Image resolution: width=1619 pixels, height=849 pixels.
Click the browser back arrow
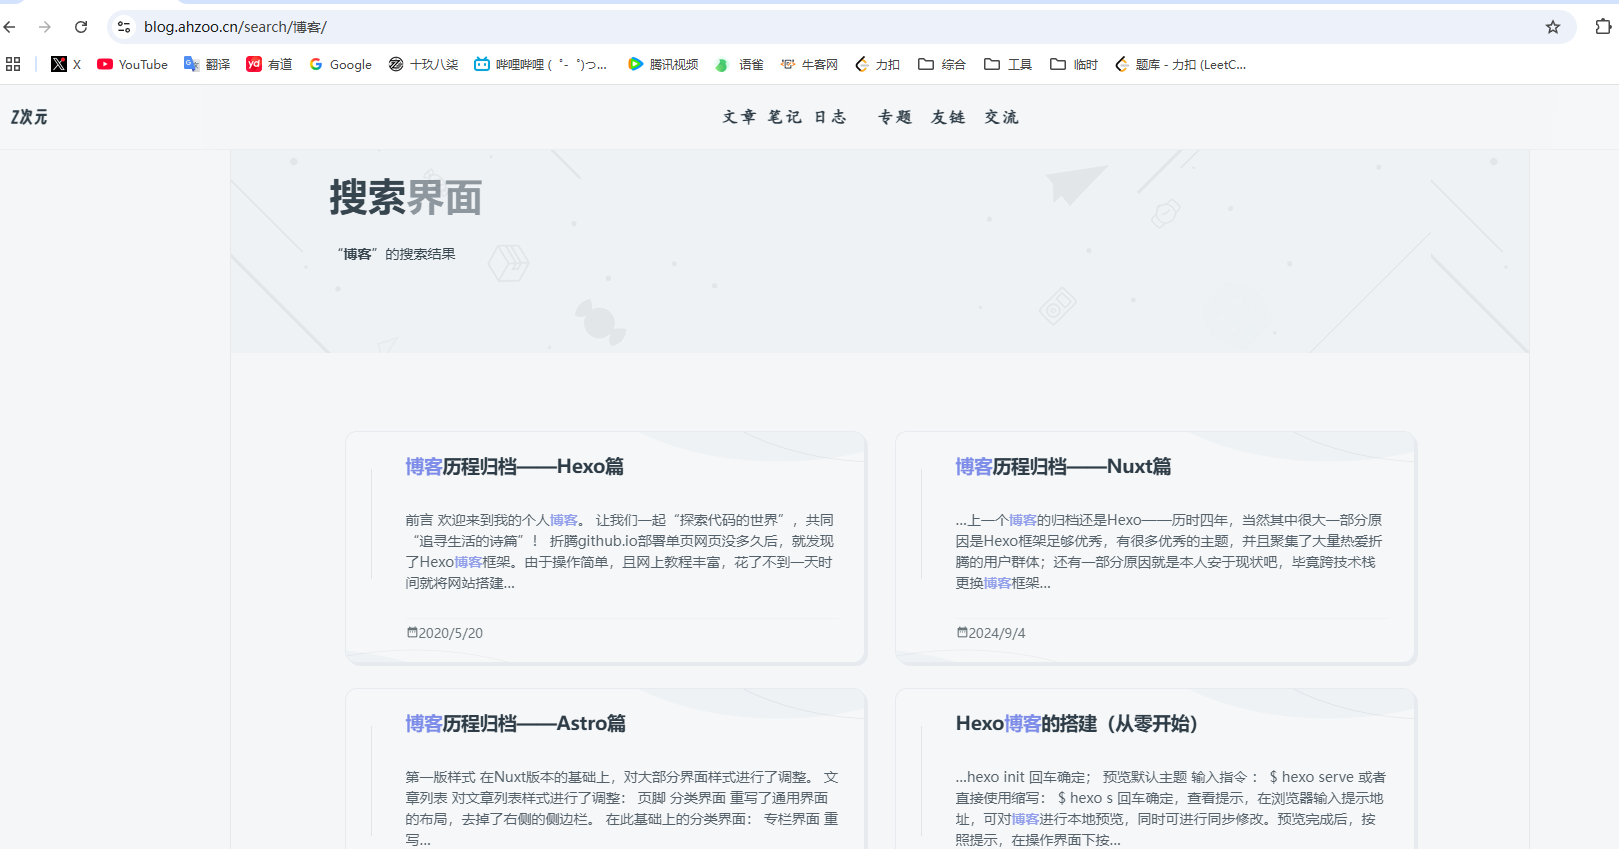11,27
